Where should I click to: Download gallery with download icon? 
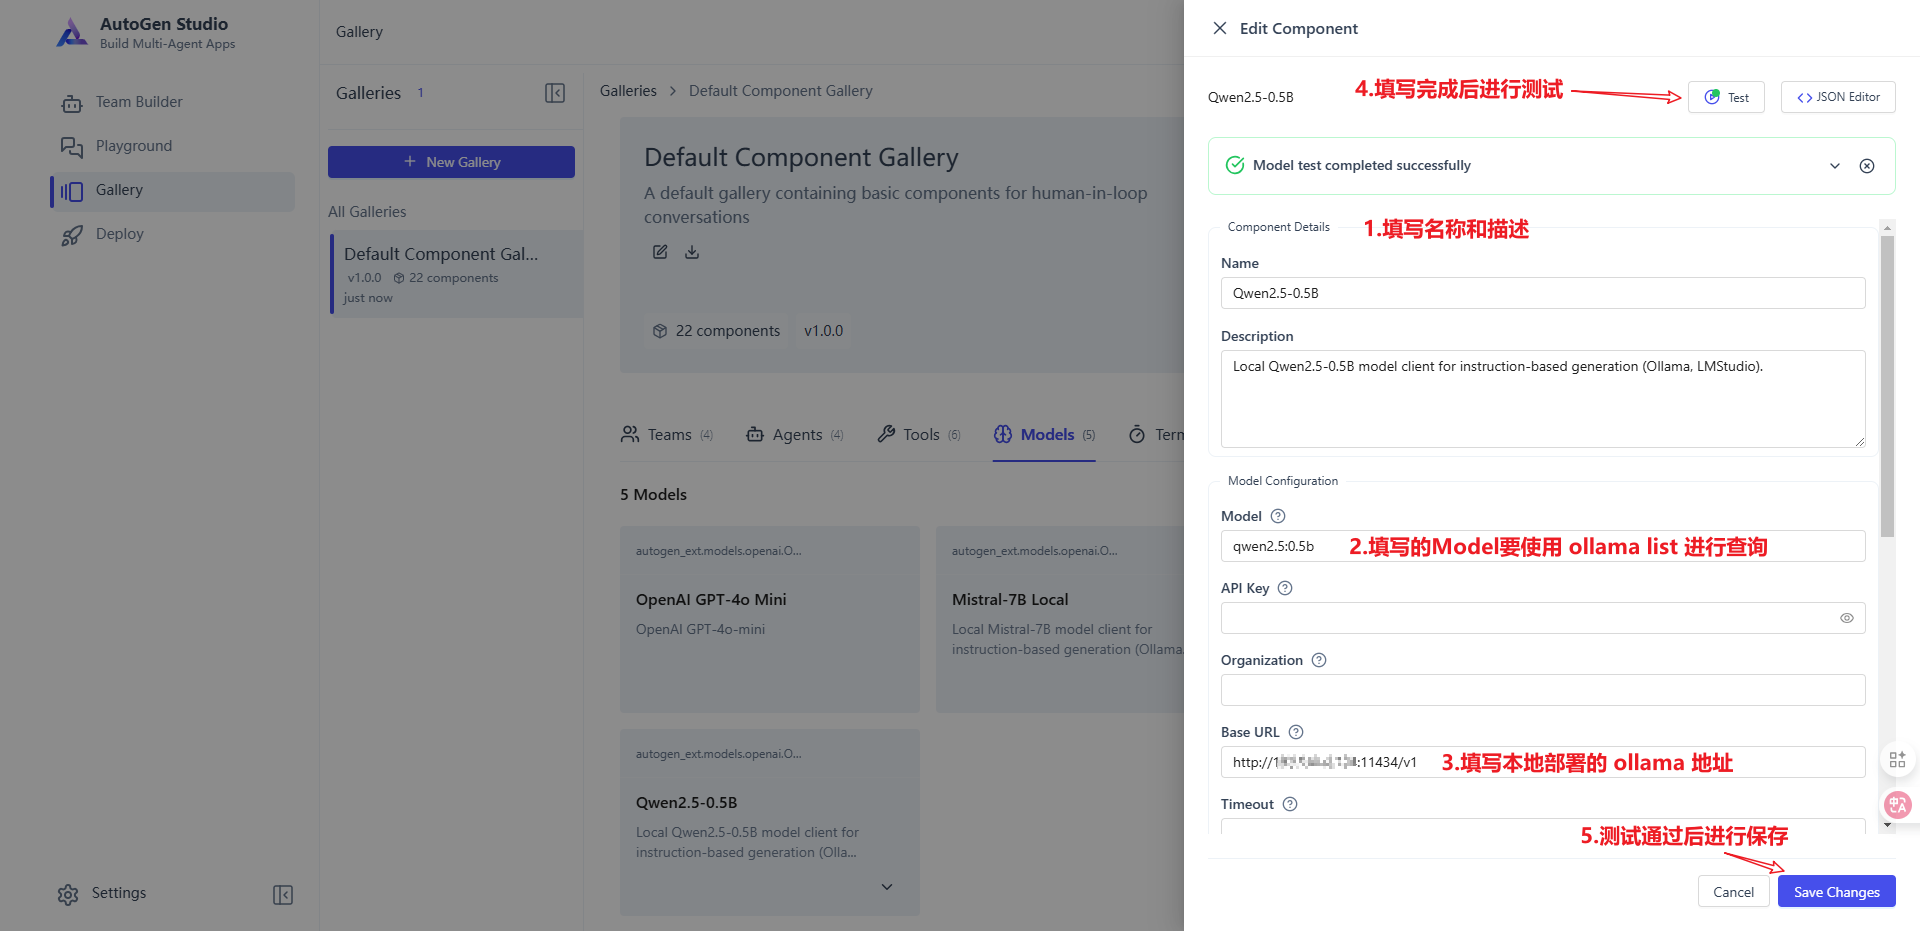click(692, 252)
